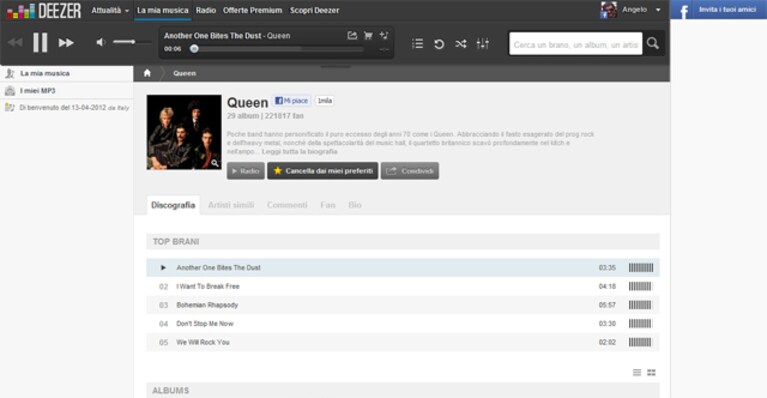
Task: Focus the search field
Action: click(575, 44)
